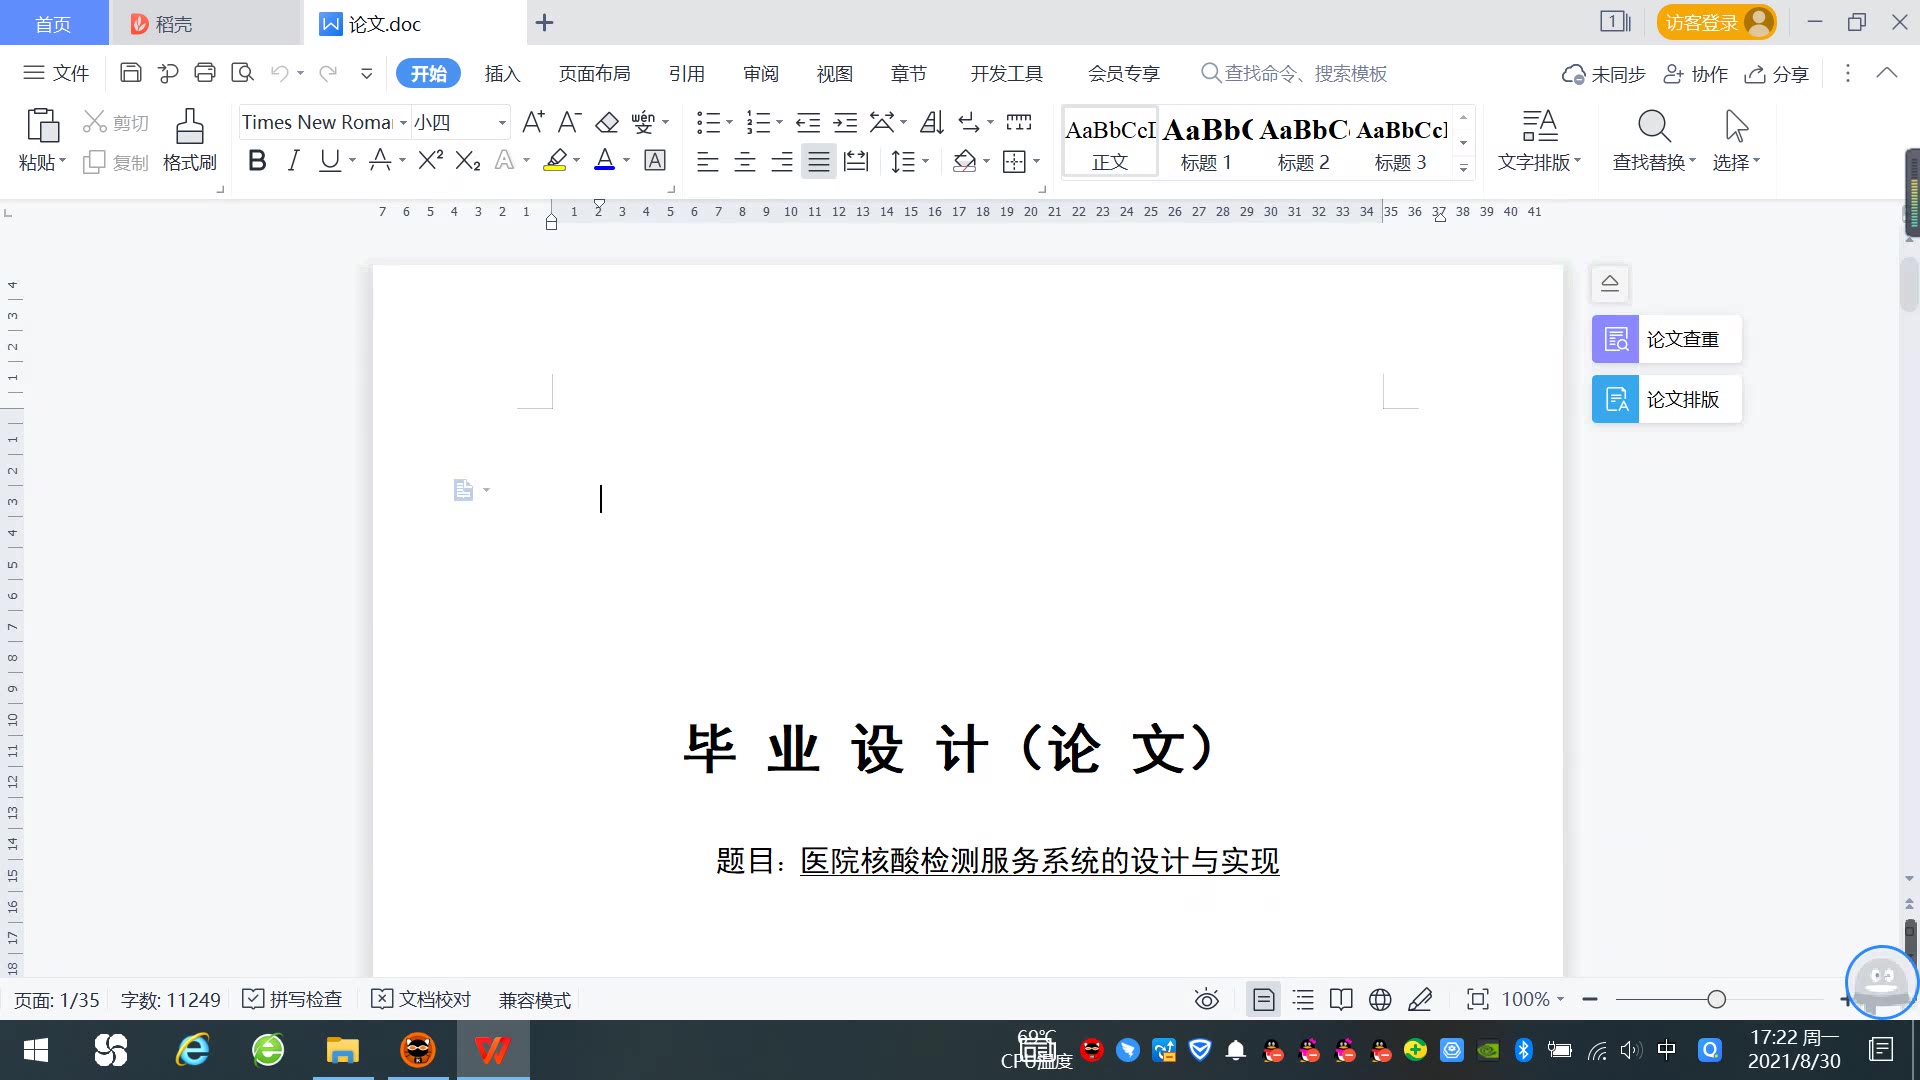
Task: Click the print icon in quick toolbar
Action: point(205,72)
